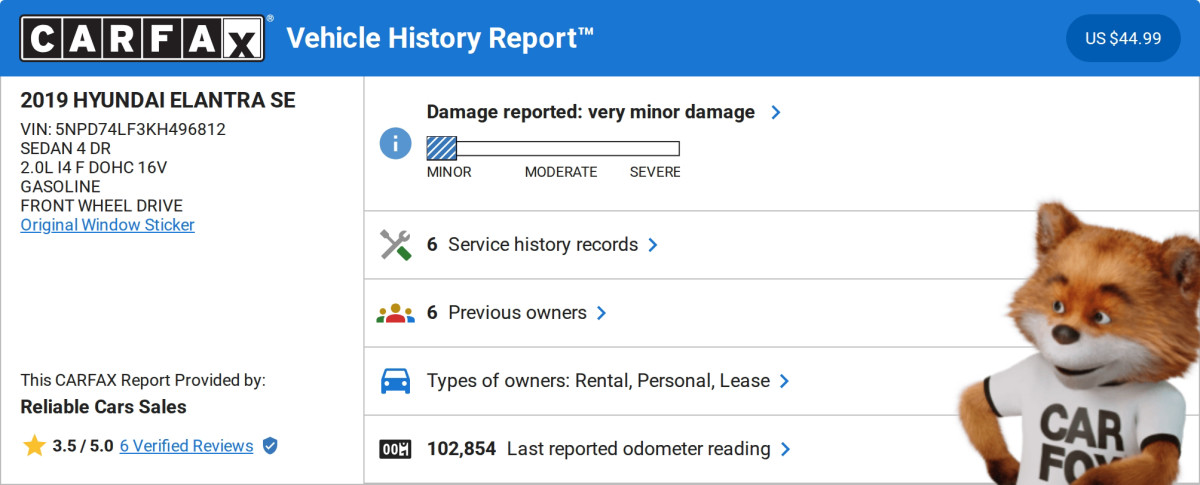The height and width of the screenshot is (485, 1200).
Task: Expand last reported odometer reading chevron
Action: tap(785, 449)
